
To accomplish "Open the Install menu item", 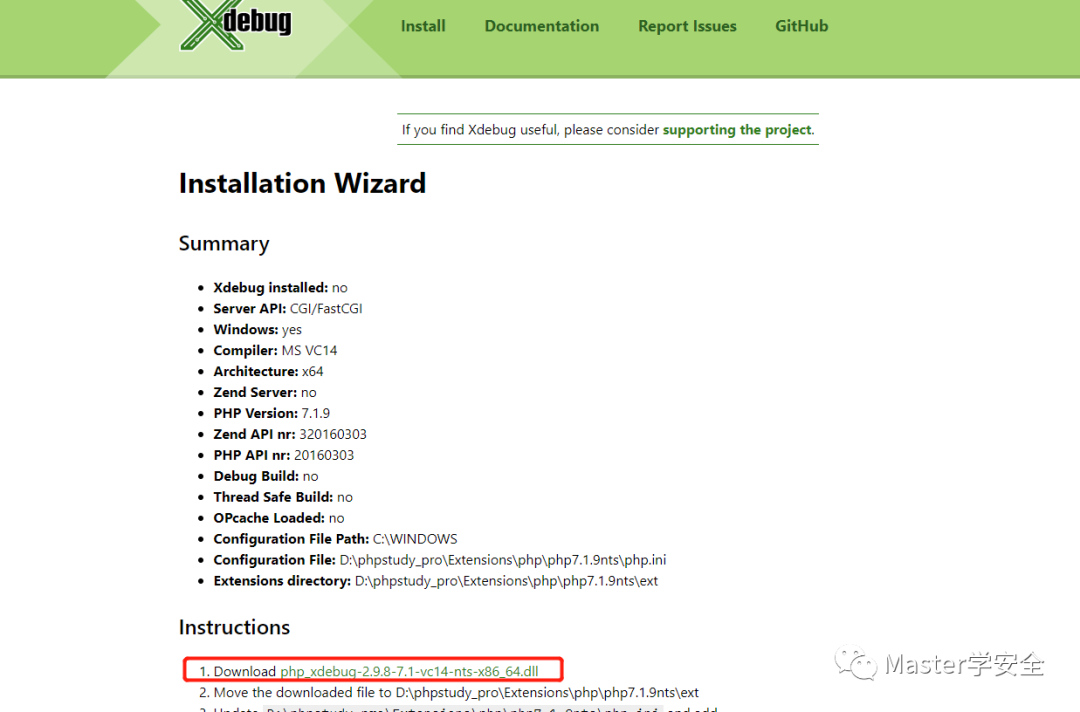I will (x=423, y=26).
